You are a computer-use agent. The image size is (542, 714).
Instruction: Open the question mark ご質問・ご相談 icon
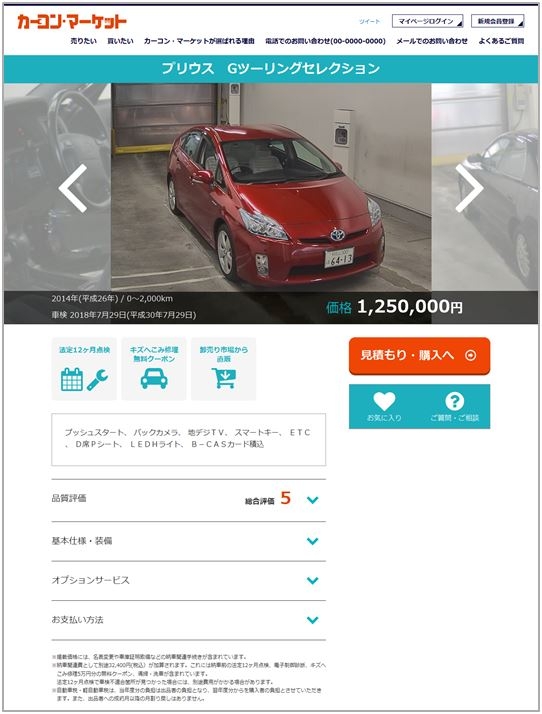[454, 401]
